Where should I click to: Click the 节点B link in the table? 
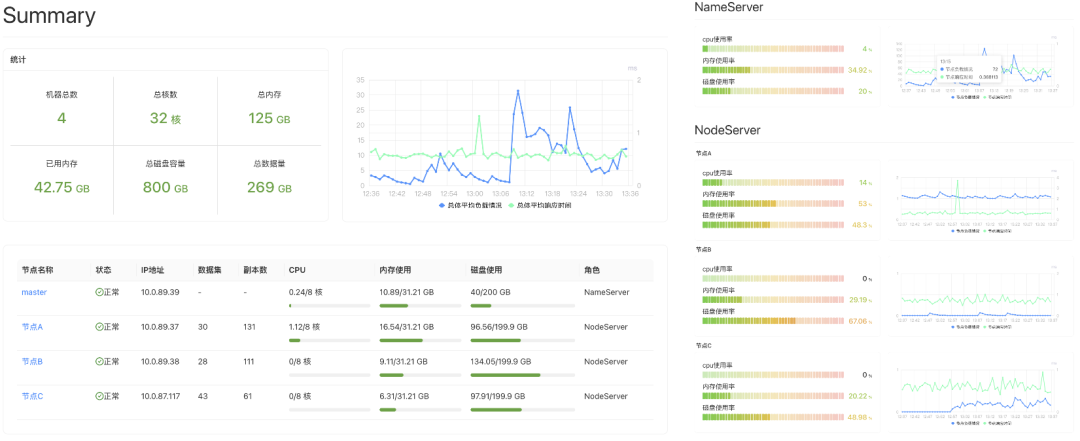(33, 361)
